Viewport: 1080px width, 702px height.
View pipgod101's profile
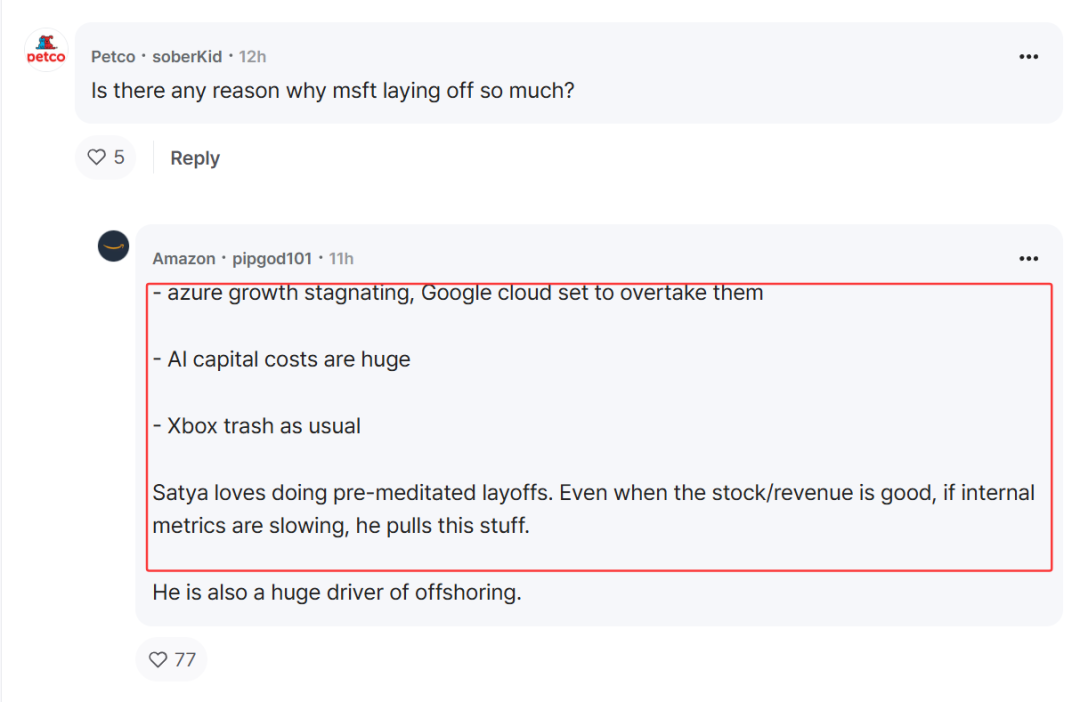[x=272, y=258]
